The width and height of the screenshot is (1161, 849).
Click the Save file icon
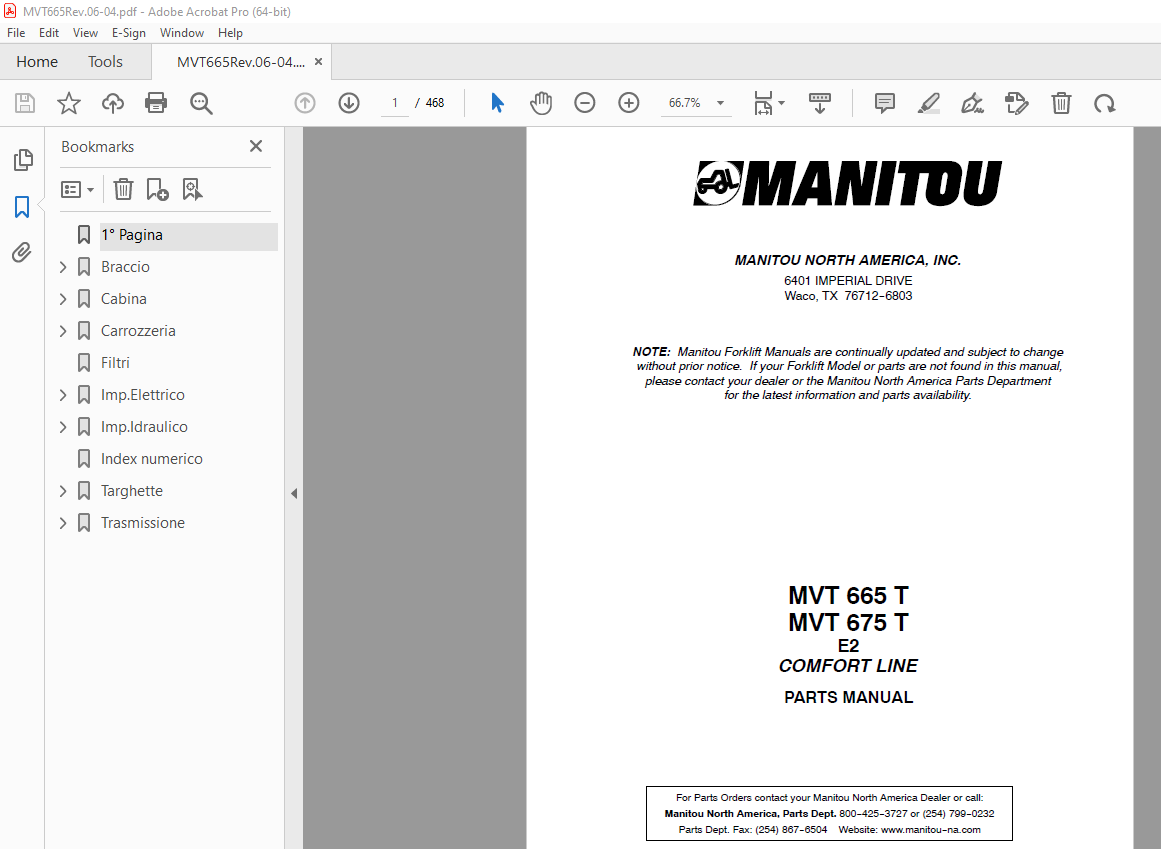point(25,103)
